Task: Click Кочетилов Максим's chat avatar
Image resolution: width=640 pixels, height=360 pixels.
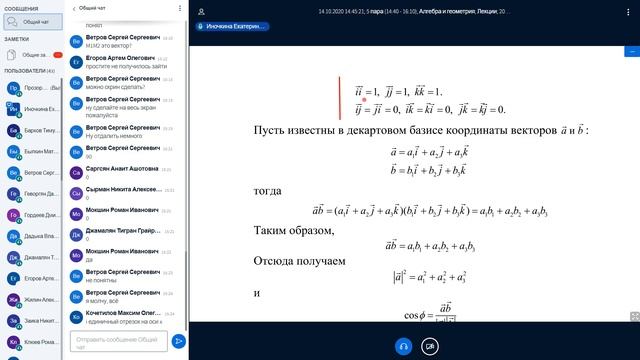Action: coord(76,317)
